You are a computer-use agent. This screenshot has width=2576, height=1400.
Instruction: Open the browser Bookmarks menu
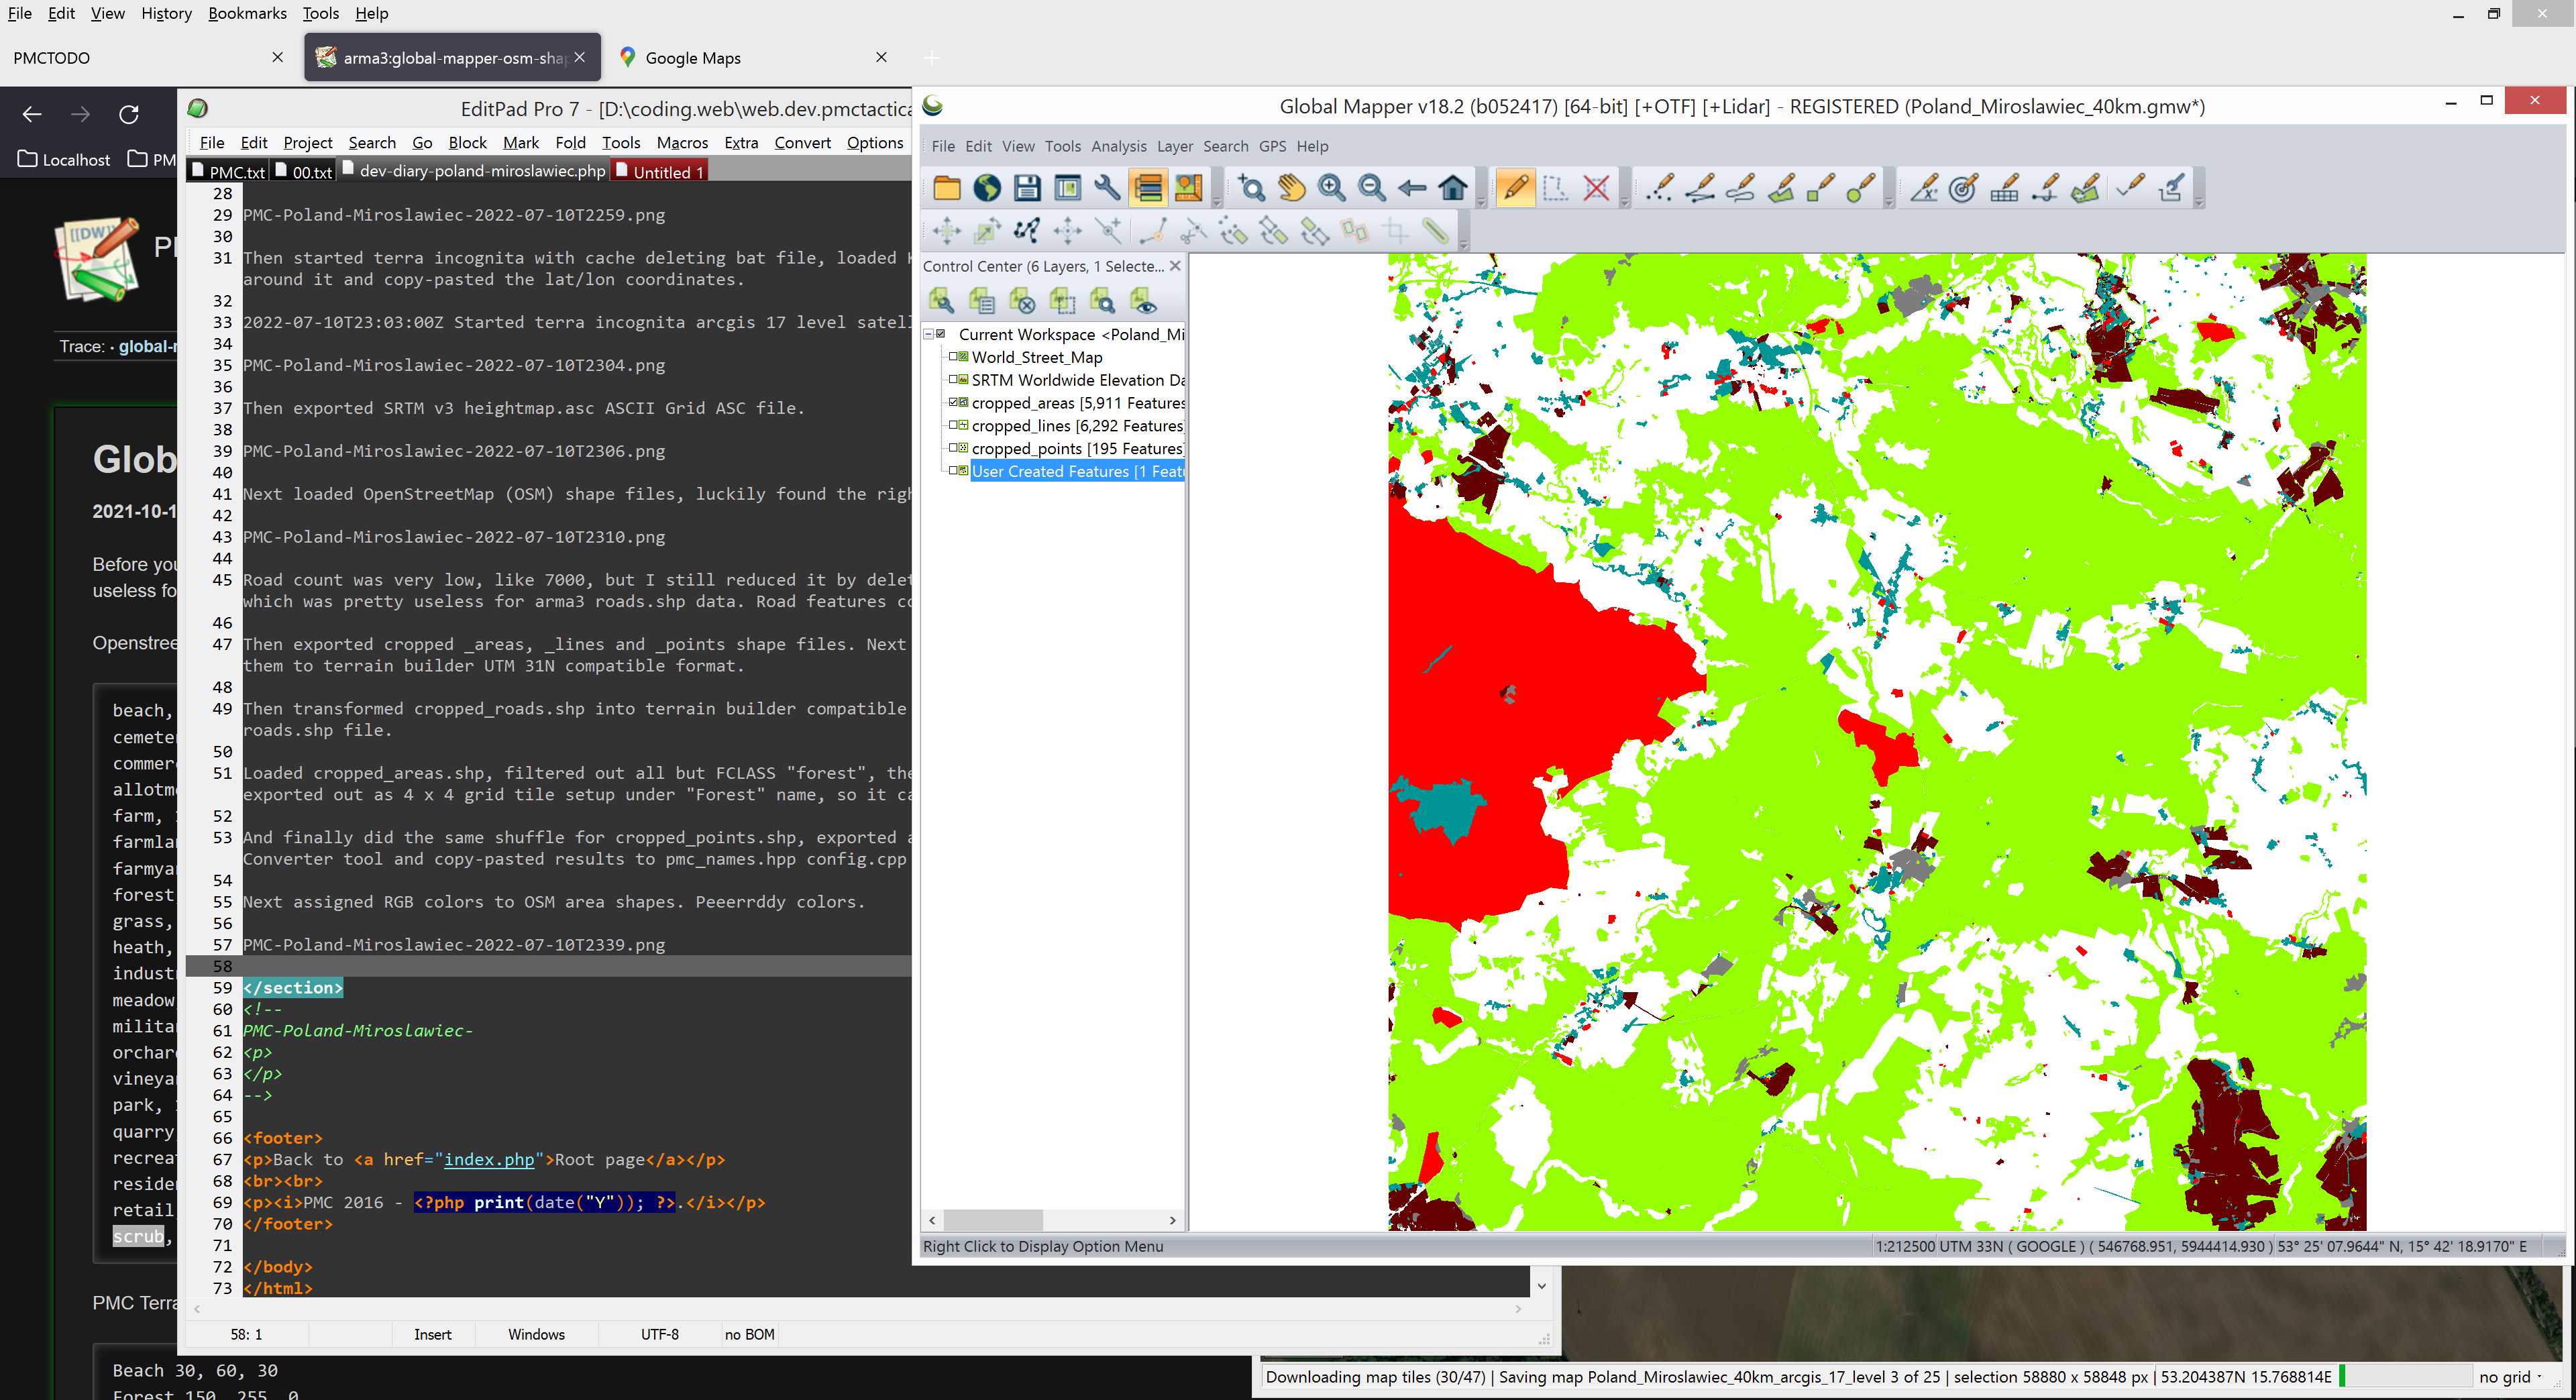coord(247,13)
